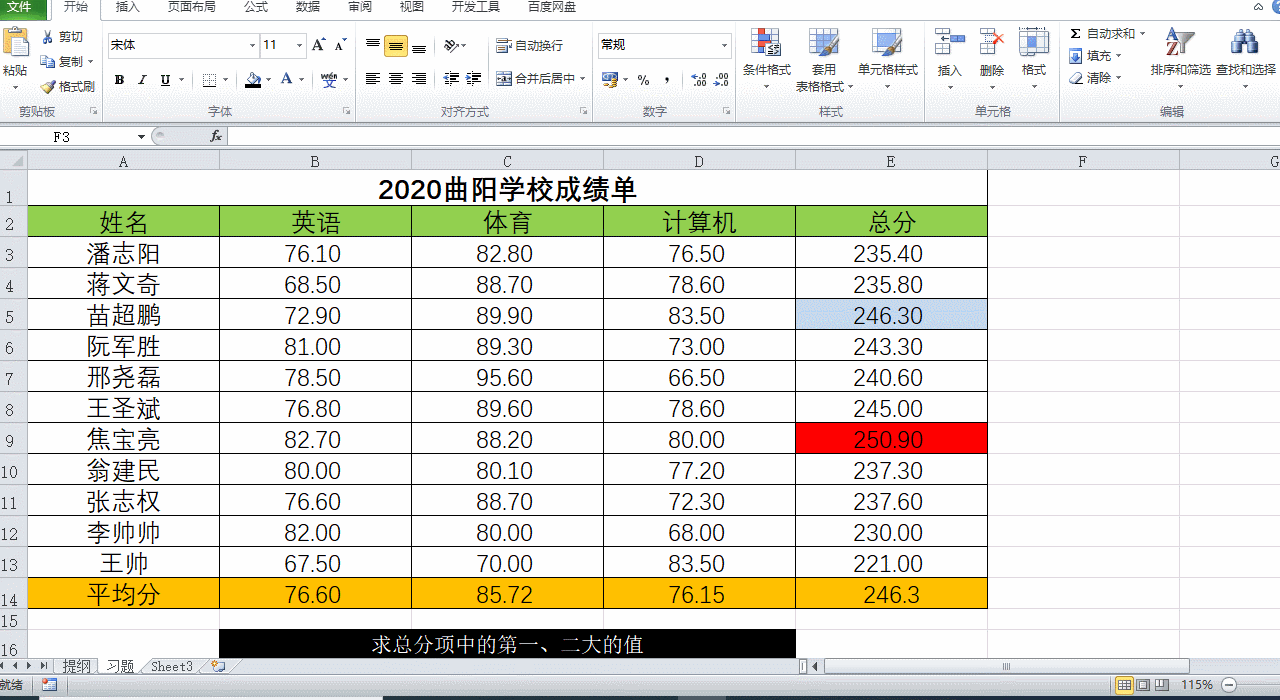
Task: Open the number format dropdown (常规)
Action: point(724,45)
